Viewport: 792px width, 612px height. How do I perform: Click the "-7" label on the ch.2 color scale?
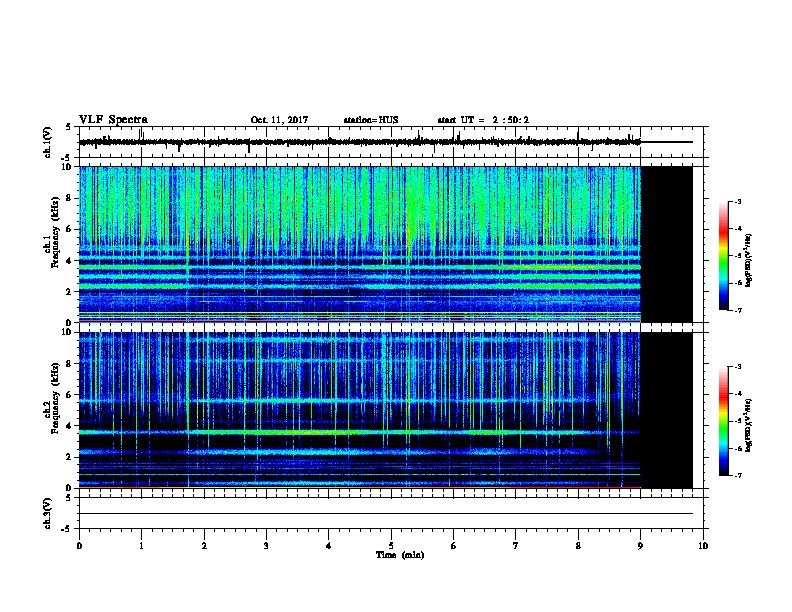point(738,475)
